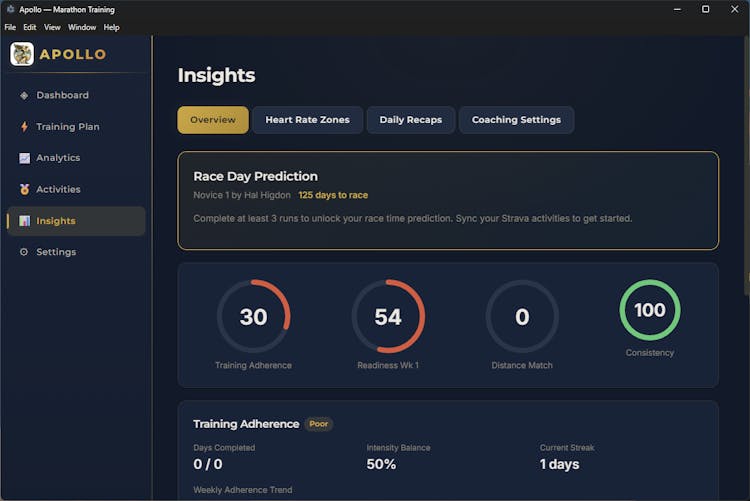Viewport: 750px width, 501px height.
Task: Click the Apollo logo icon in sidebar
Action: pyautogui.click(x=22, y=54)
